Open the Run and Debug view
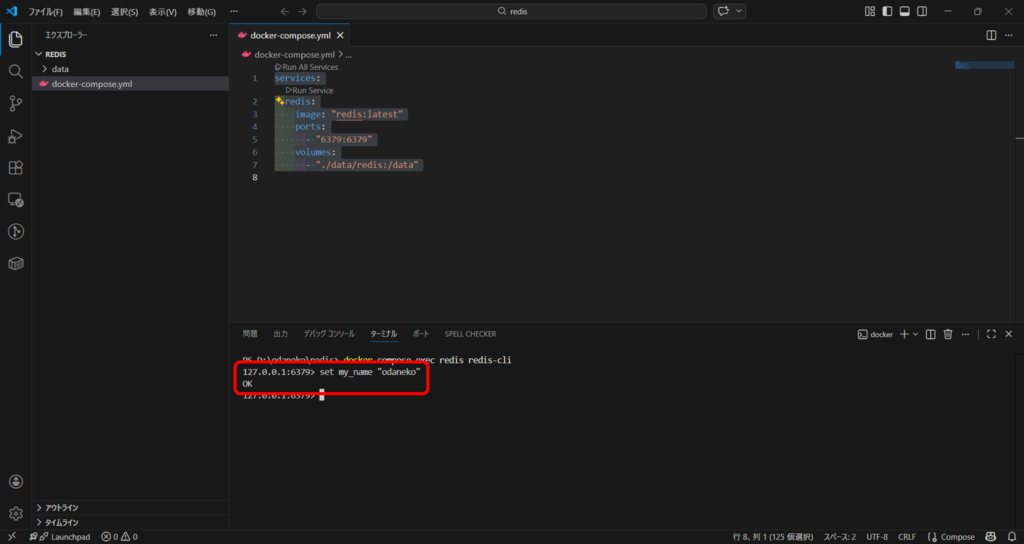This screenshot has height=544, width=1024. [x=16, y=136]
